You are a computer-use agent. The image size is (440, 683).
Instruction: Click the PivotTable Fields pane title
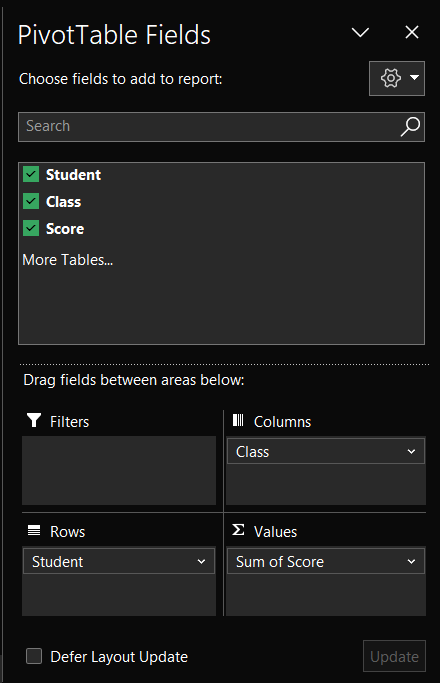[x=114, y=35]
